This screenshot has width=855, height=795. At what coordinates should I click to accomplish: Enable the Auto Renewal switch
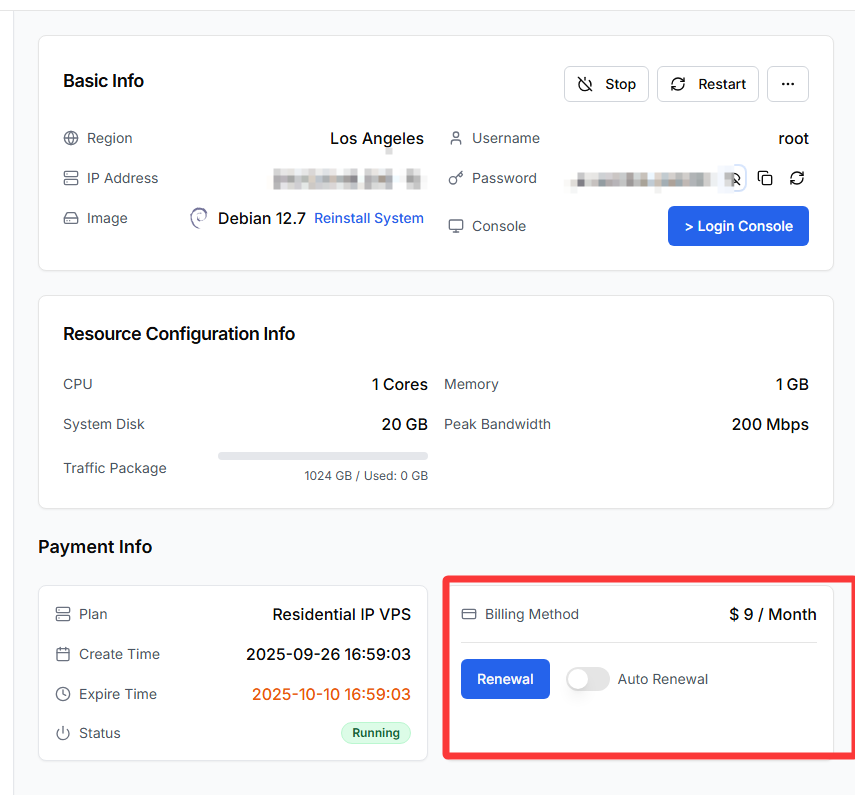pos(587,679)
